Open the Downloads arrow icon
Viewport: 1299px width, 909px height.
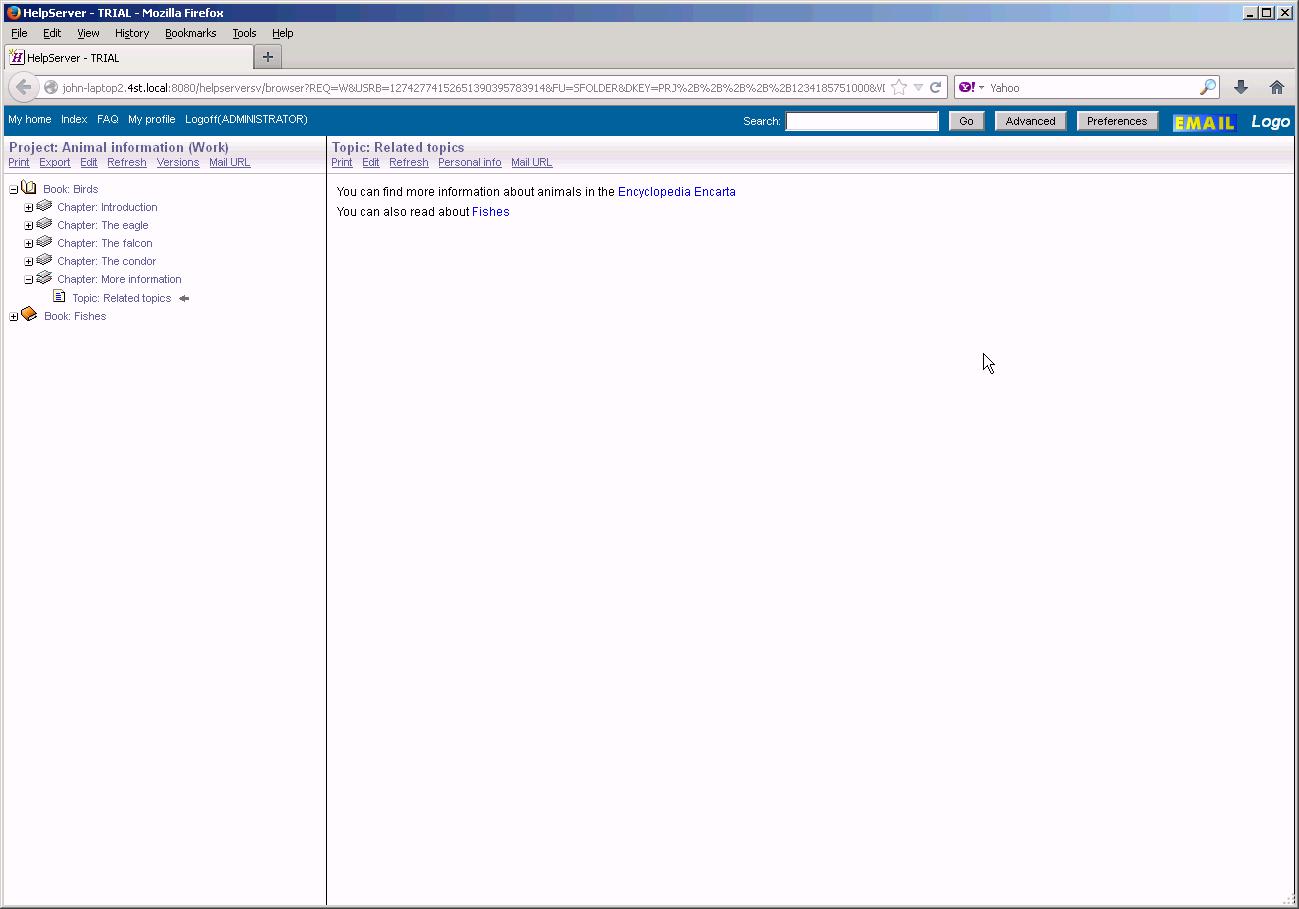tap(1241, 87)
